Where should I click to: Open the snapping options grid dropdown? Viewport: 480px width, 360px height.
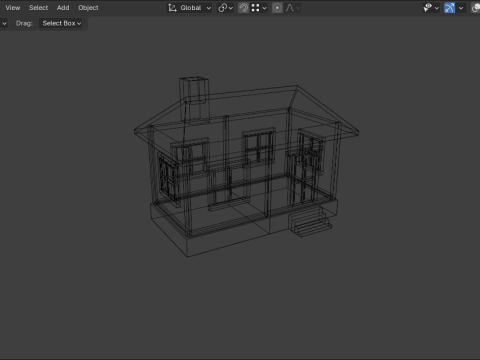pos(259,8)
